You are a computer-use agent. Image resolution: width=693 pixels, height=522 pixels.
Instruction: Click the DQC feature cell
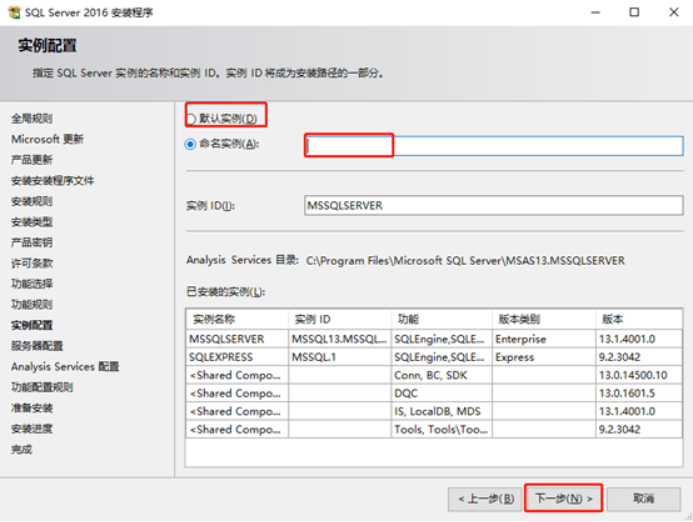pos(442,393)
